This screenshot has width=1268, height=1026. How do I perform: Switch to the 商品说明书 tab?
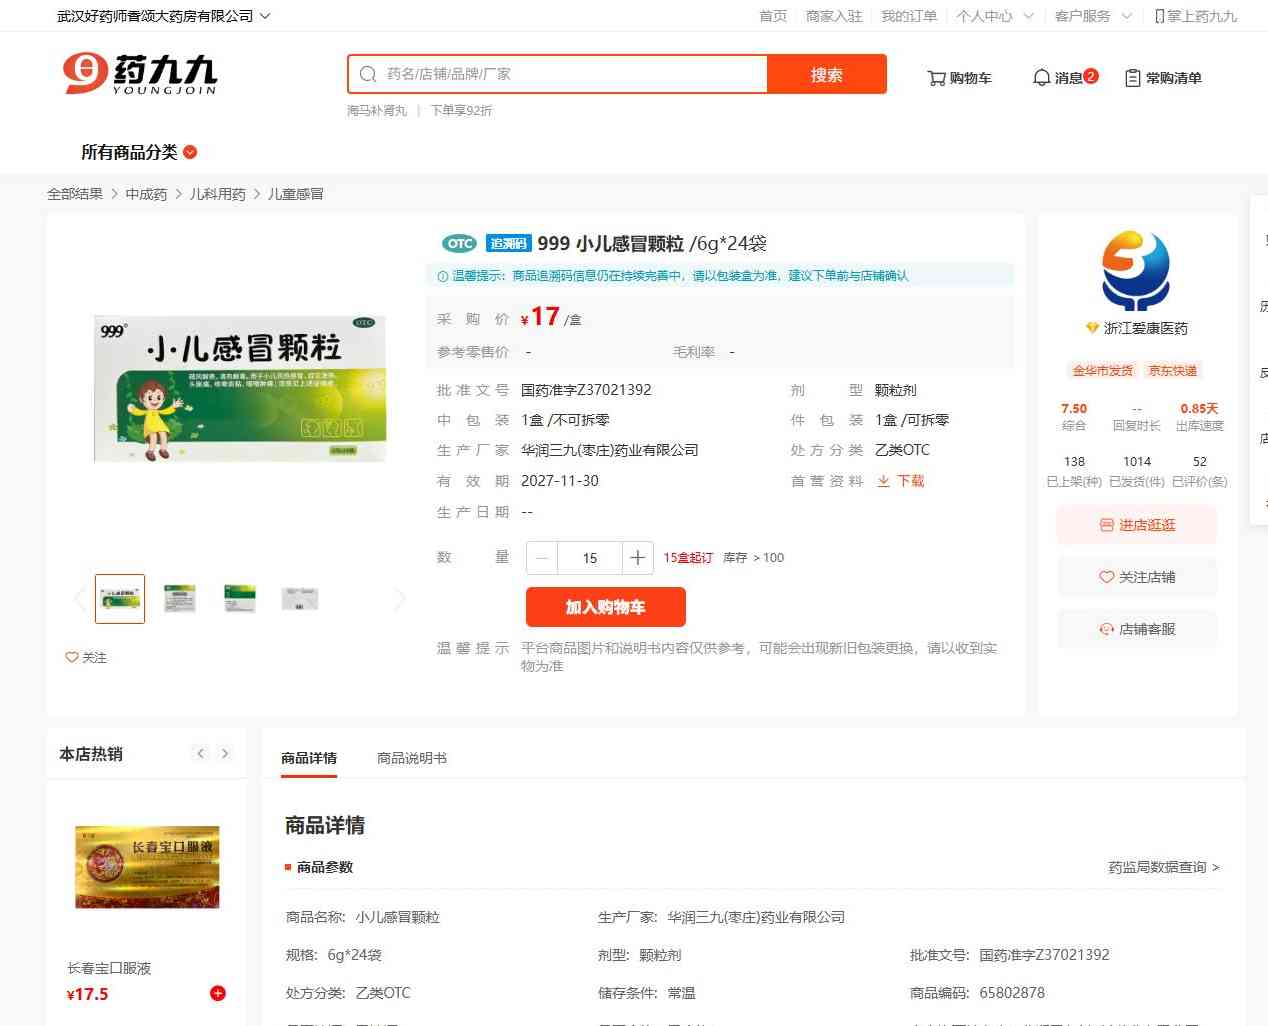point(411,758)
